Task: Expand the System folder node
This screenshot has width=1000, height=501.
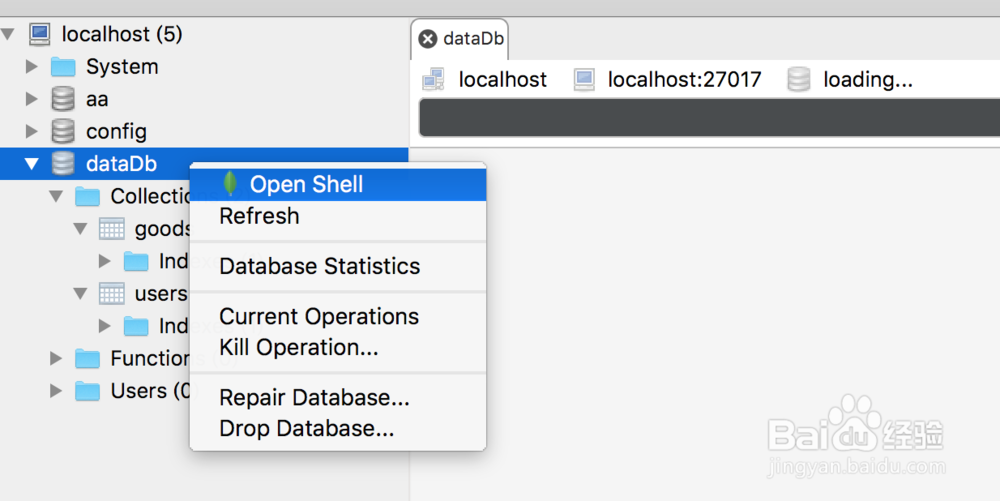Action: tap(32, 67)
